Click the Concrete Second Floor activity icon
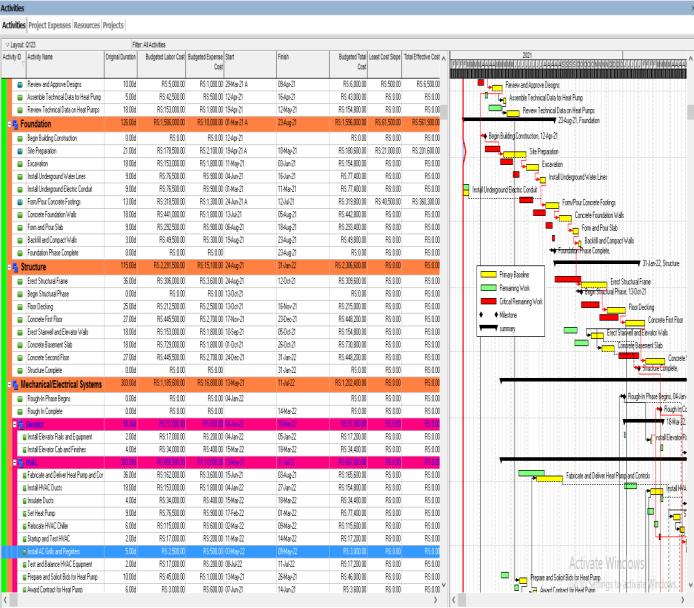Viewport: 694px width, 608px height. coord(20,358)
